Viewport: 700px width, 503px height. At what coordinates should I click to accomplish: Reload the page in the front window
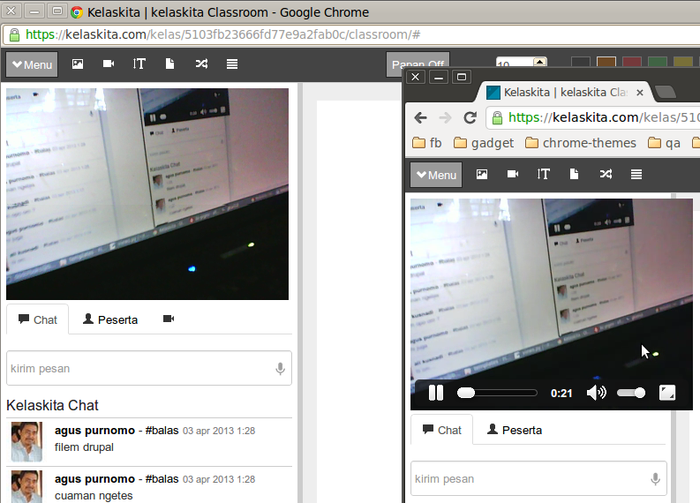coord(470,118)
